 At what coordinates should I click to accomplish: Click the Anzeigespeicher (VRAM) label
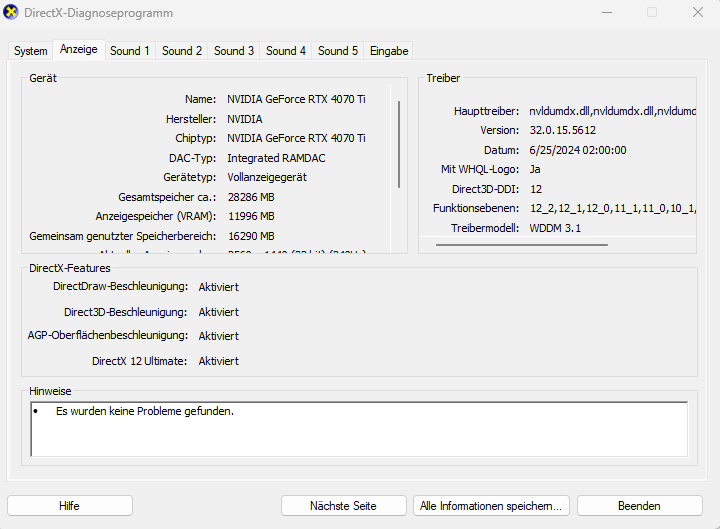156,216
